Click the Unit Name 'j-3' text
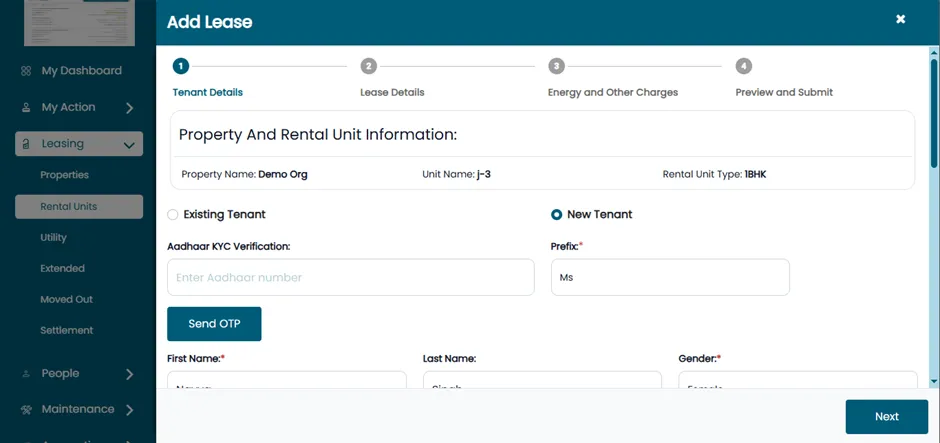 point(484,175)
